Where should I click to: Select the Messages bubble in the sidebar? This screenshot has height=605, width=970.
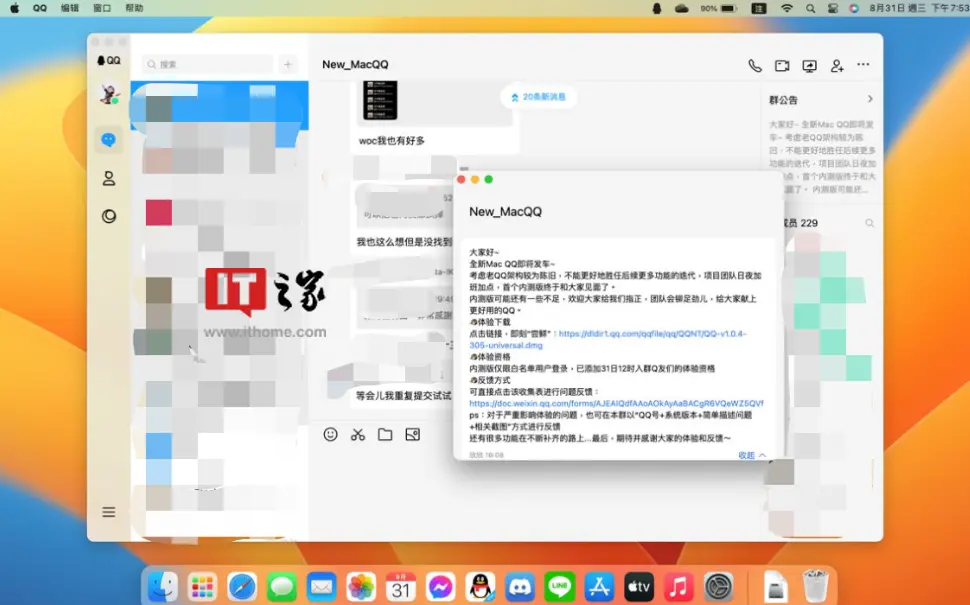(109, 140)
